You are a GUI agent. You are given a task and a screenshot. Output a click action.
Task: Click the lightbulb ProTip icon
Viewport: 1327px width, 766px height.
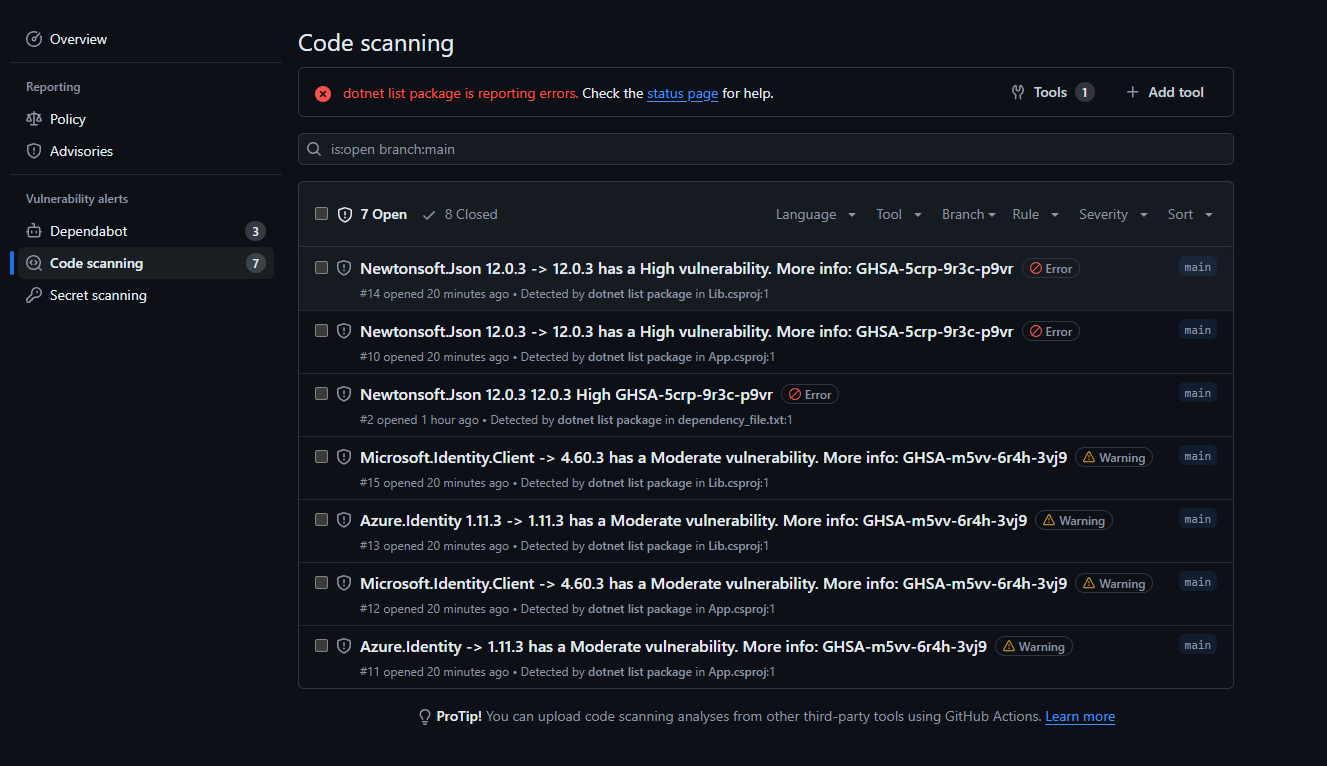pos(425,717)
